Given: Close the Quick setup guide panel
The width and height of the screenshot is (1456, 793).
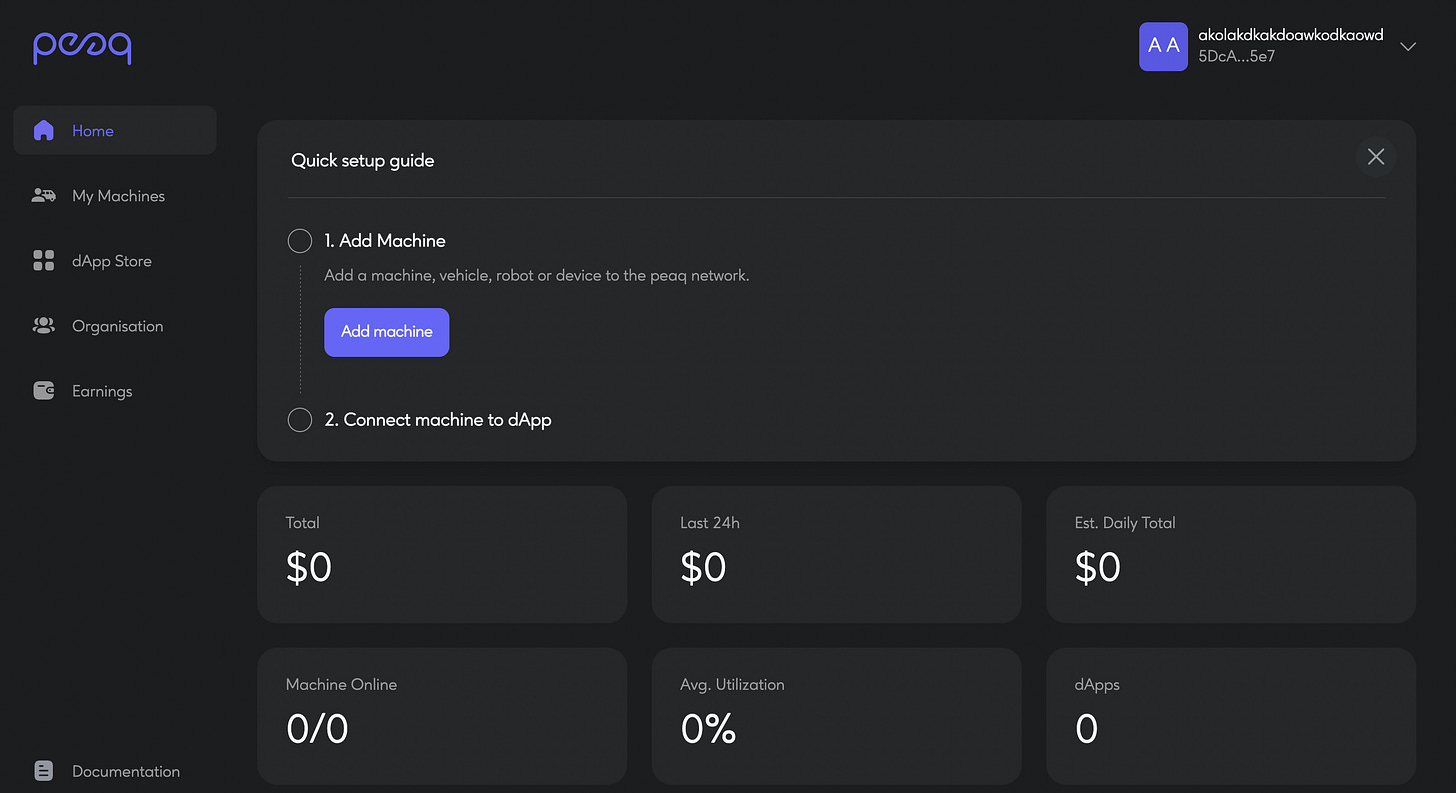Looking at the screenshot, I should coord(1376,157).
